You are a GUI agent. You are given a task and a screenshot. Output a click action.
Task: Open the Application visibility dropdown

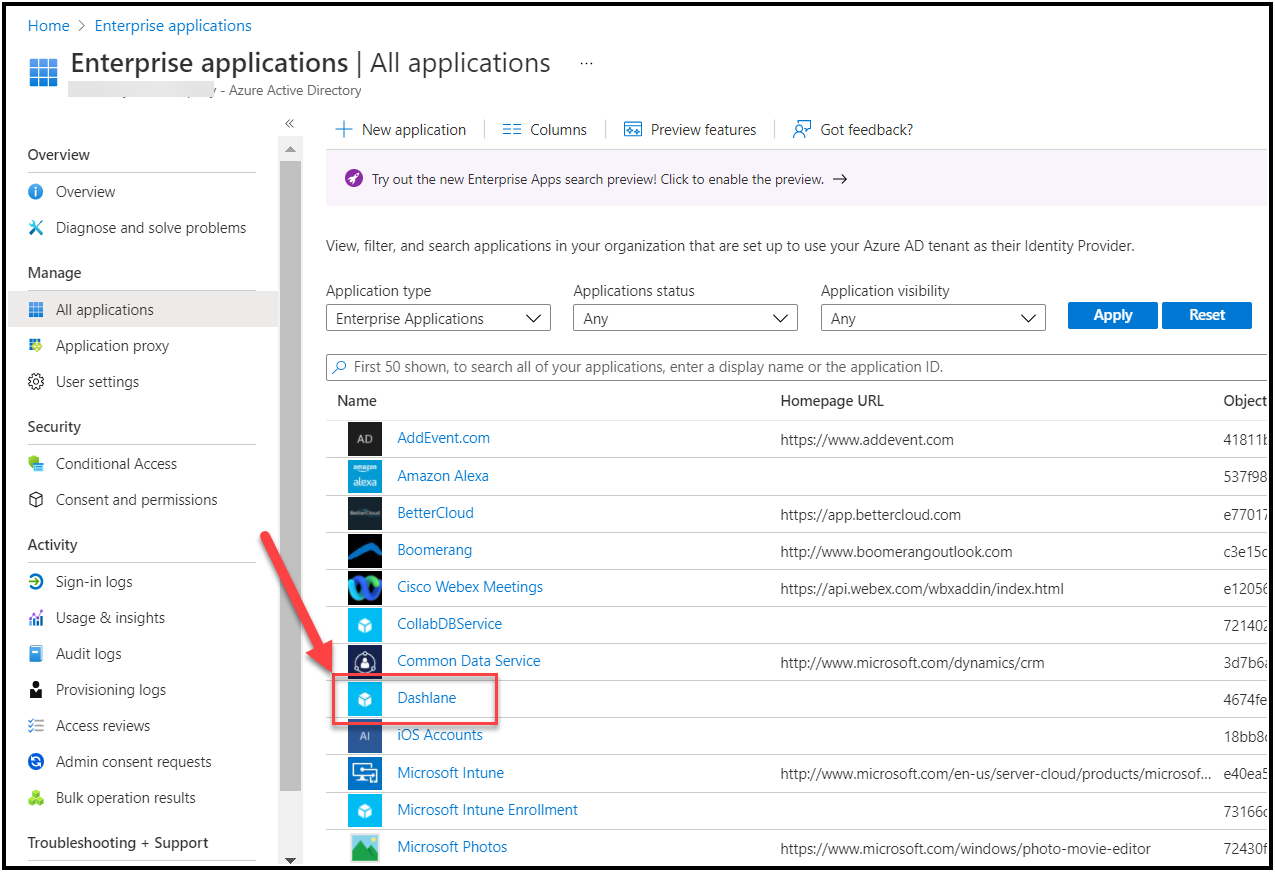pyautogui.click(x=932, y=319)
